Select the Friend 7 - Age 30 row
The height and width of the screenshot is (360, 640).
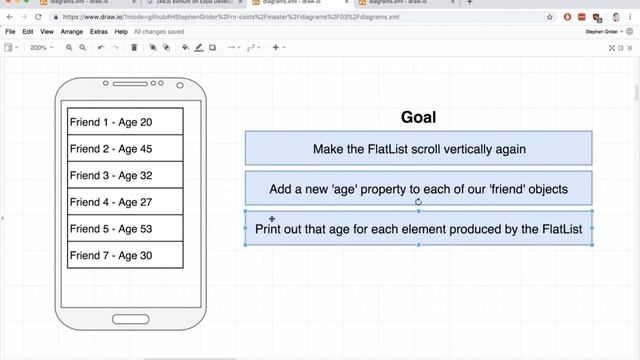coord(125,255)
